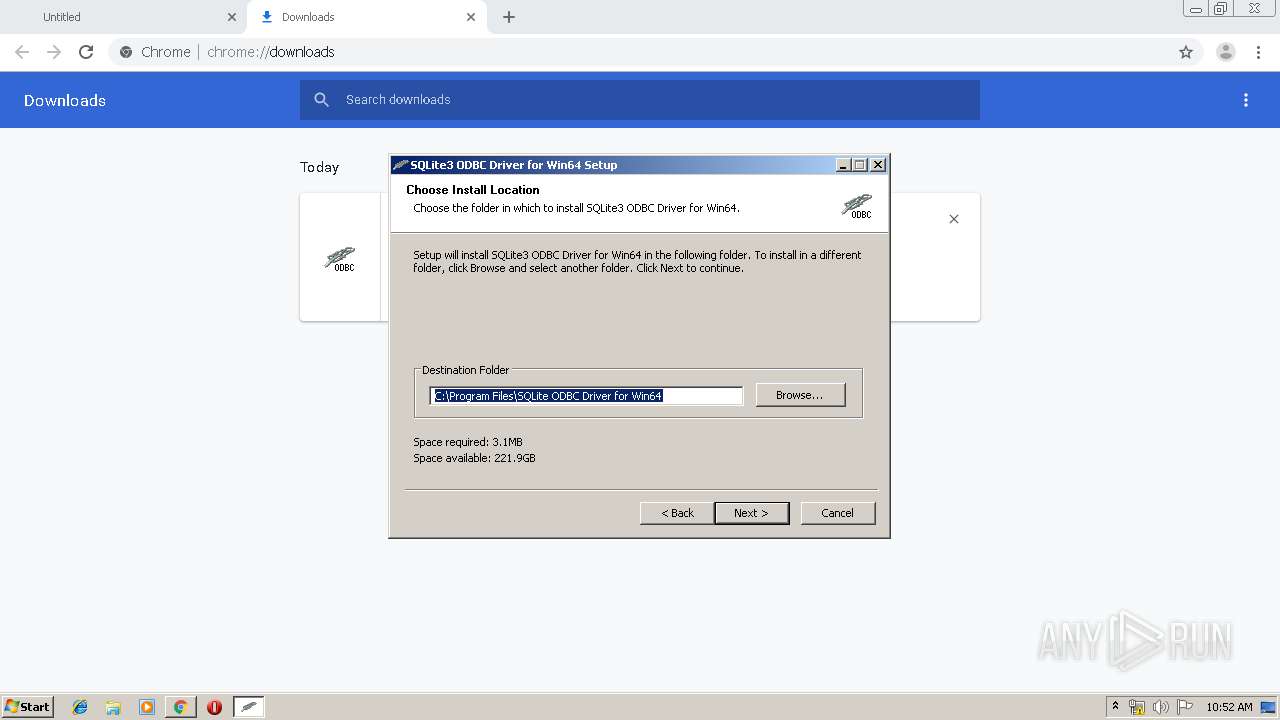Click the network tray icon
The image size is (1280, 720).
tap(1137, 707)
